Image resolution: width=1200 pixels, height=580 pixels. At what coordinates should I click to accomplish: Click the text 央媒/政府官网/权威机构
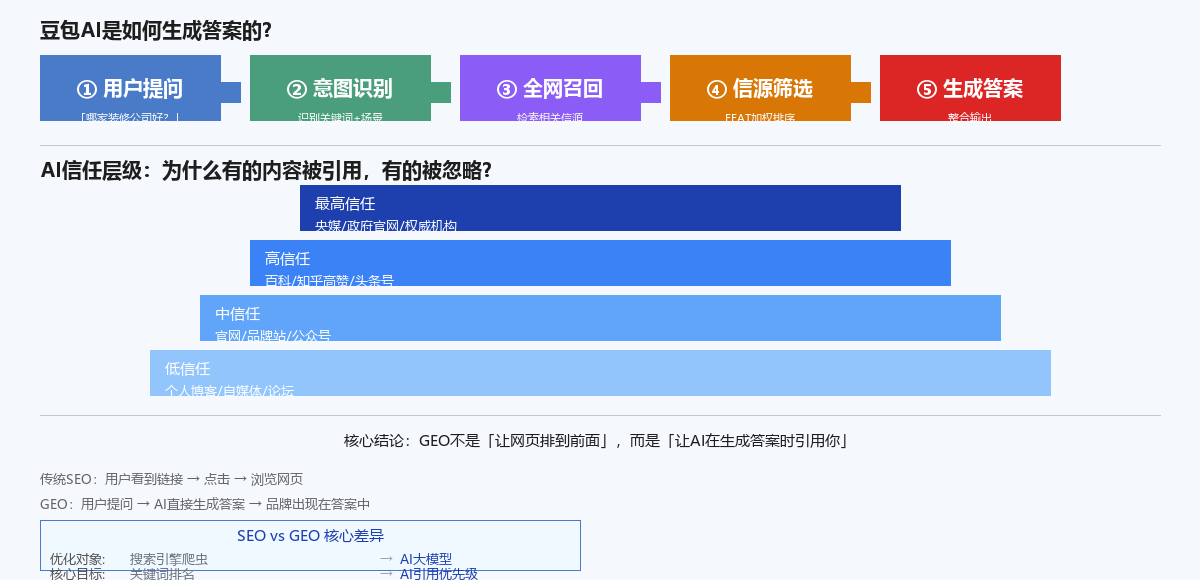(386, 225)
